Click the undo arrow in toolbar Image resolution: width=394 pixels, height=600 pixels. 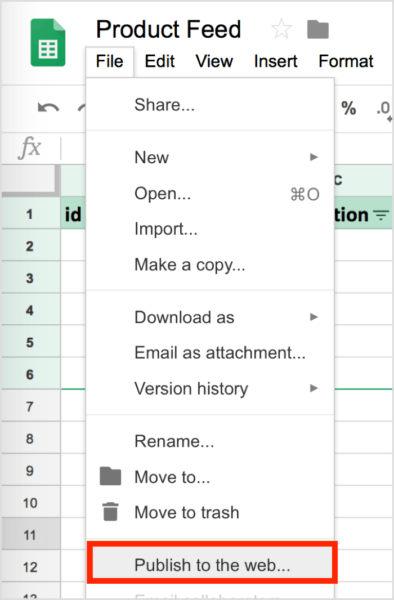(x=48, y=108)
